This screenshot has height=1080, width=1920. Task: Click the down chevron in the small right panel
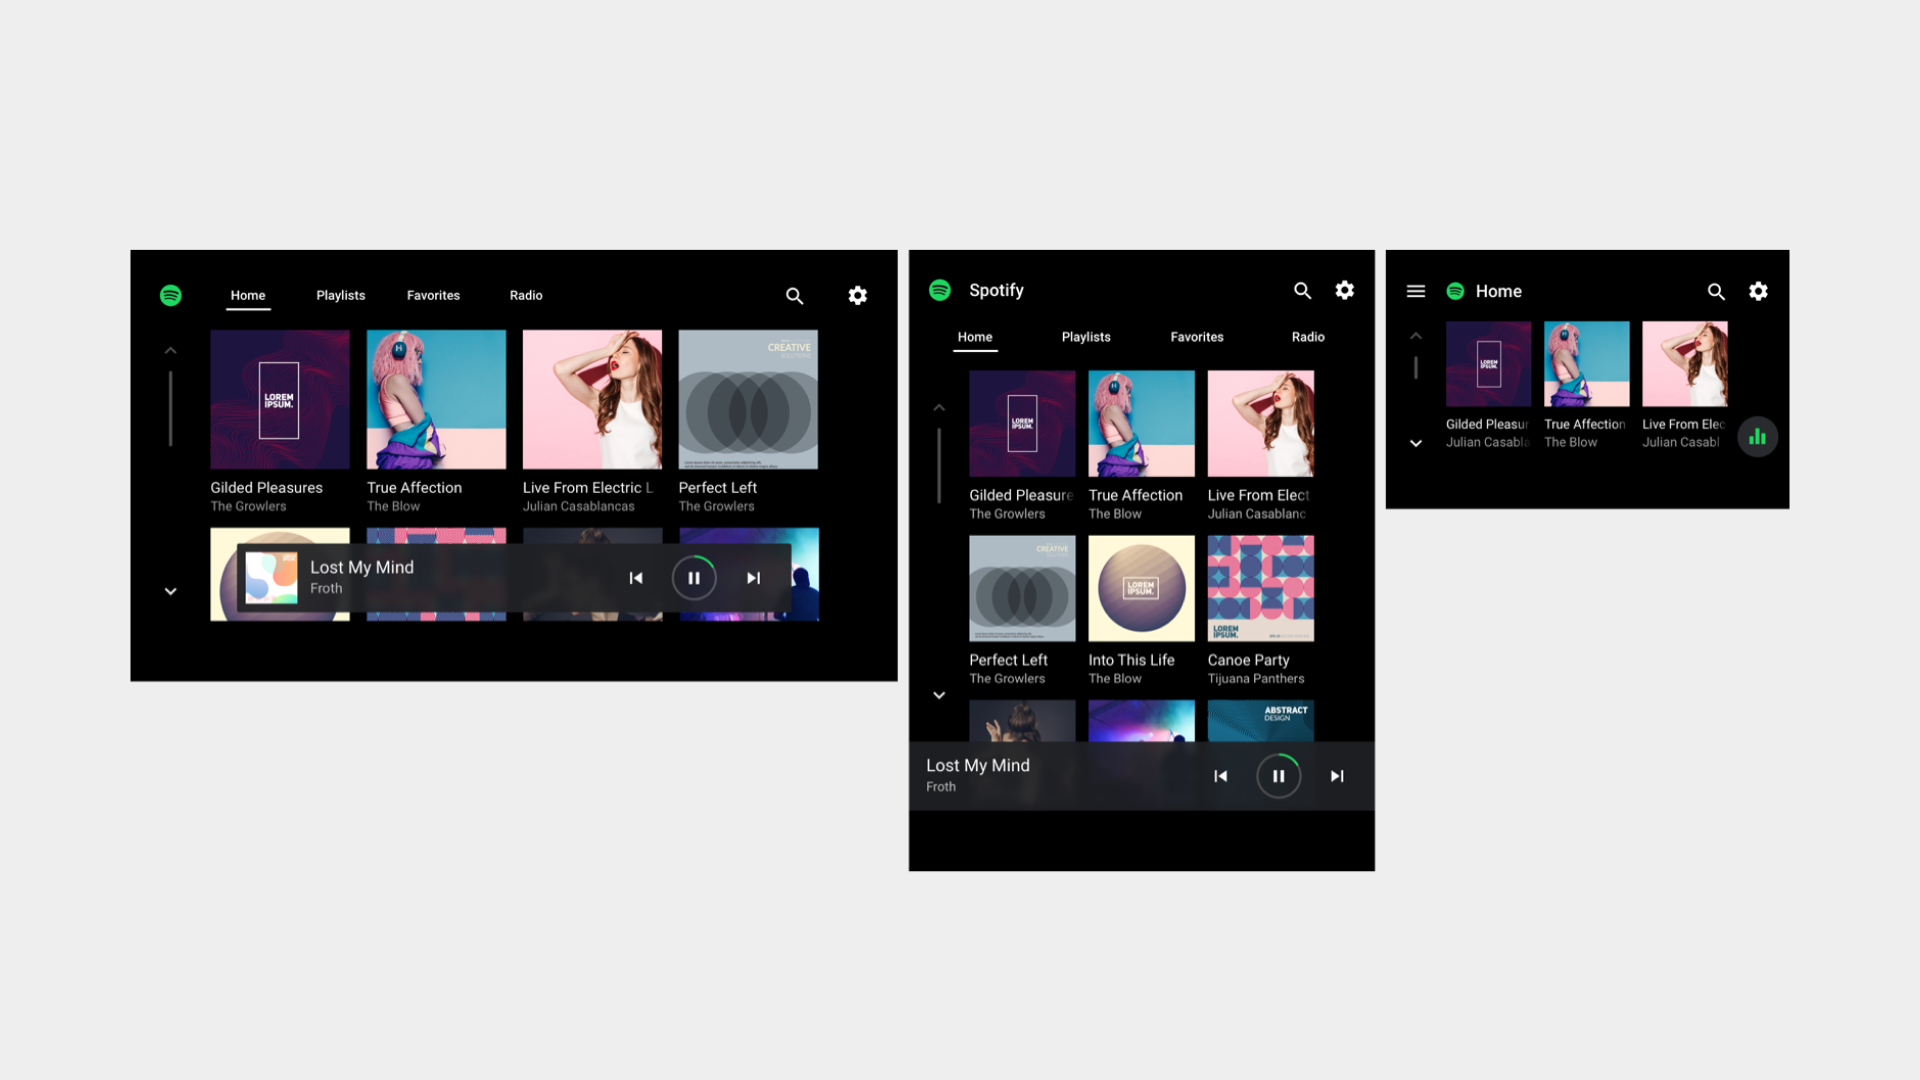pos(1415,443)
